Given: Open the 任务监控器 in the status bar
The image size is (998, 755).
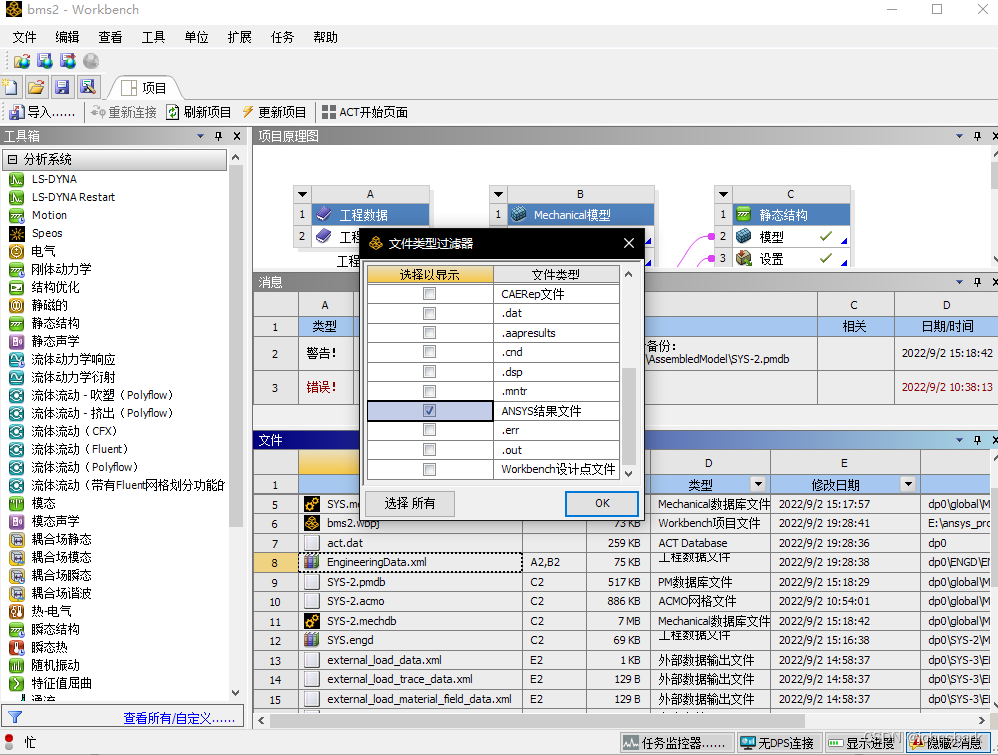Looking at the screenshot, I should click(x=674, y=743).
